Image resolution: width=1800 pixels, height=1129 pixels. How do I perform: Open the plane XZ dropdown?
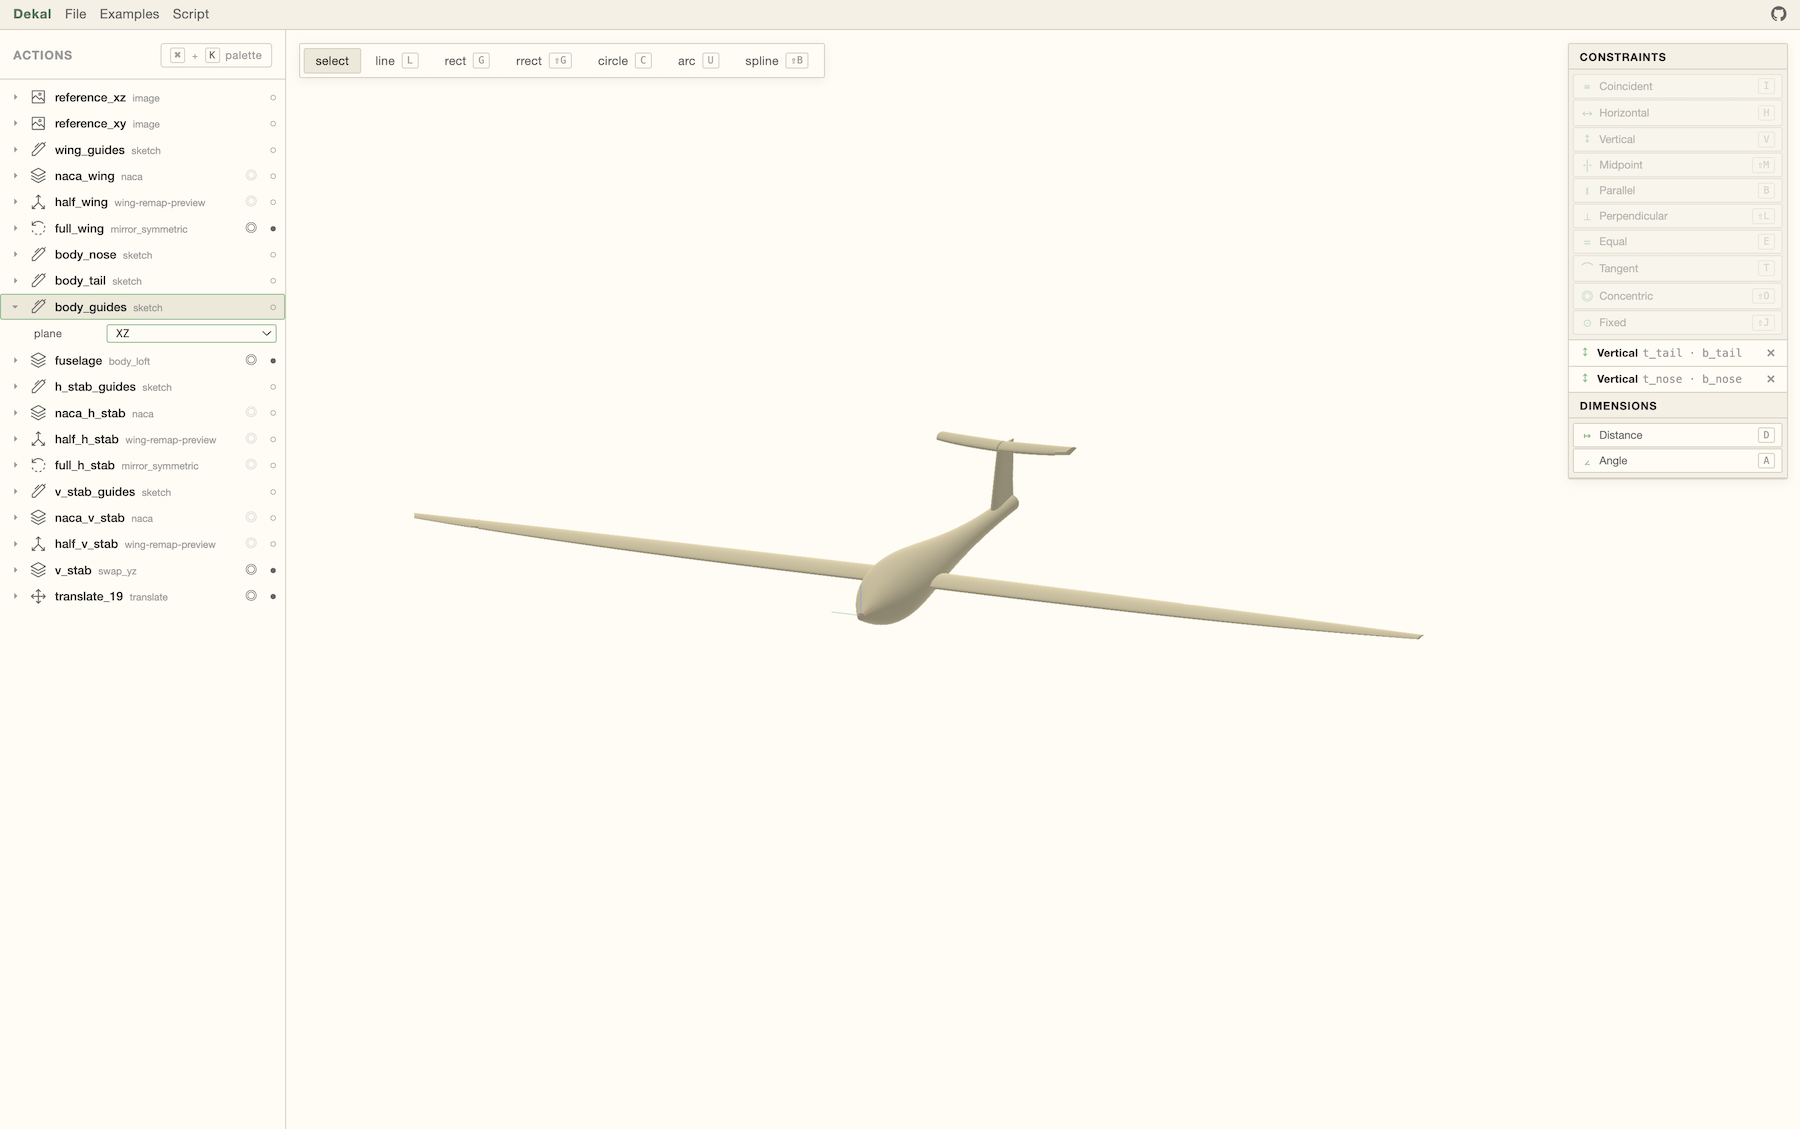[x=191, y=333]
